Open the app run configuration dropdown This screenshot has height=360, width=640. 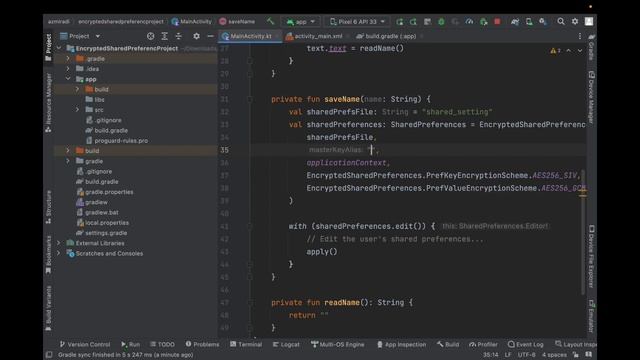301,22
